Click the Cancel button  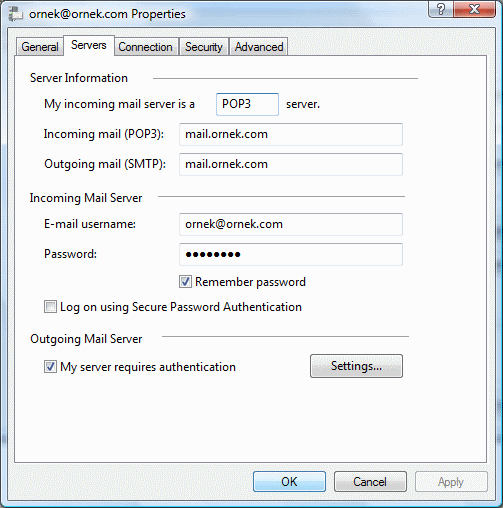370,482
